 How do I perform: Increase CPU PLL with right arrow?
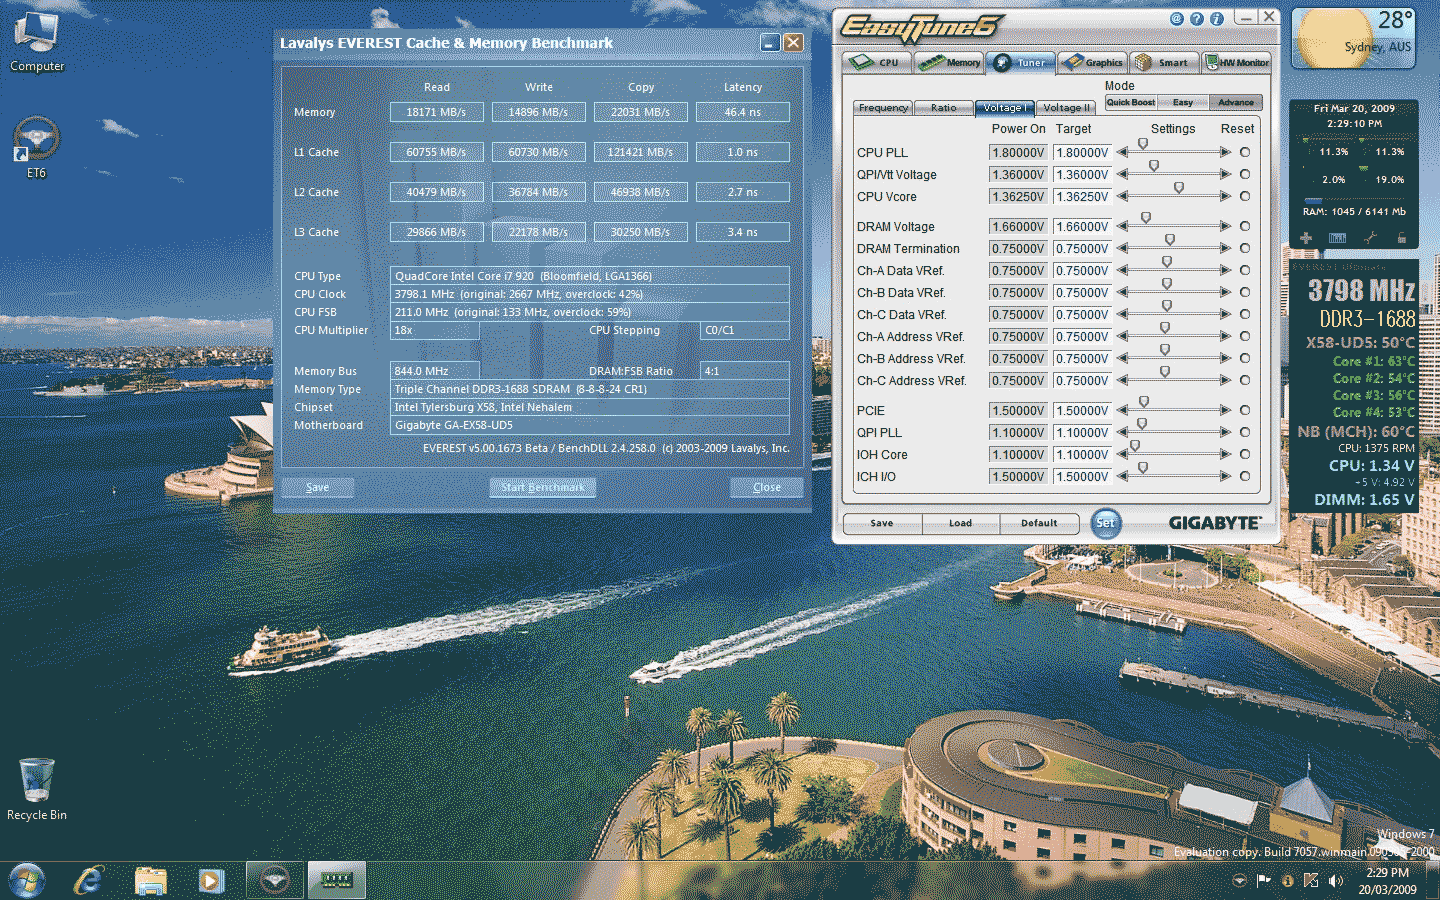[x=1225, y=152]
